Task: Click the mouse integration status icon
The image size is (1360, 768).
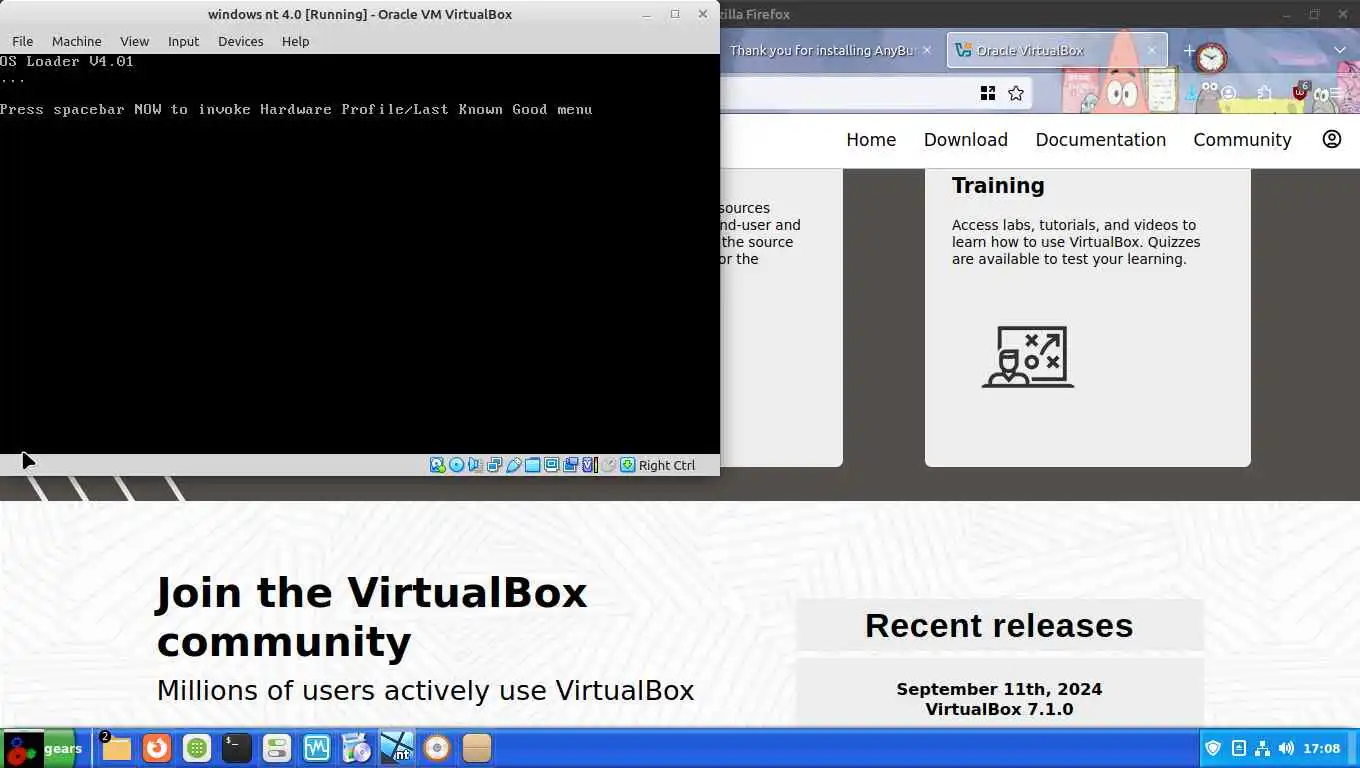Action: pyautogui.click(x=609, y=465)
